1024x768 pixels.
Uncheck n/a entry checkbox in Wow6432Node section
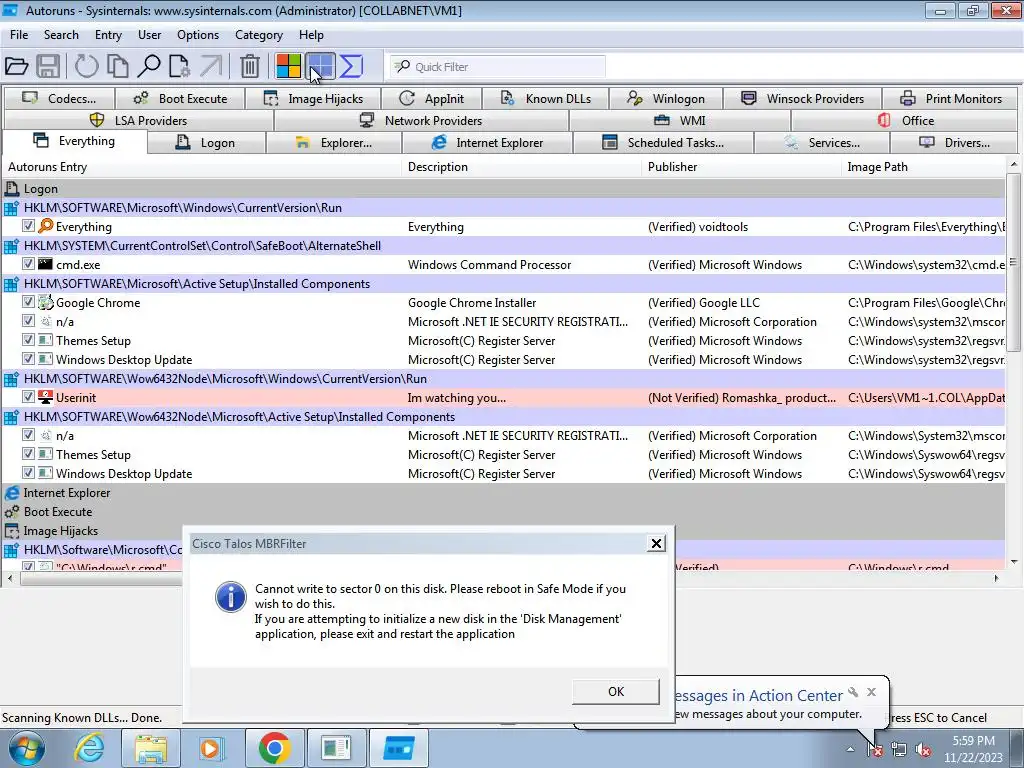pos(28,434)
